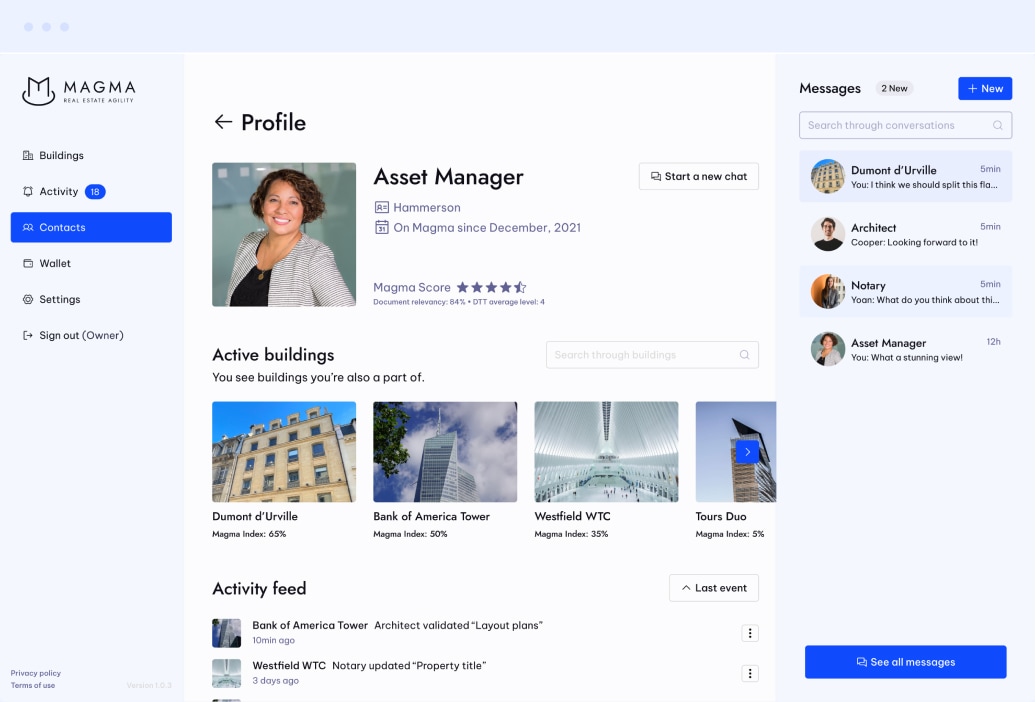Open Activity section showing 18 notifications
Screen dimensions: 1036x702
(60, 191)
